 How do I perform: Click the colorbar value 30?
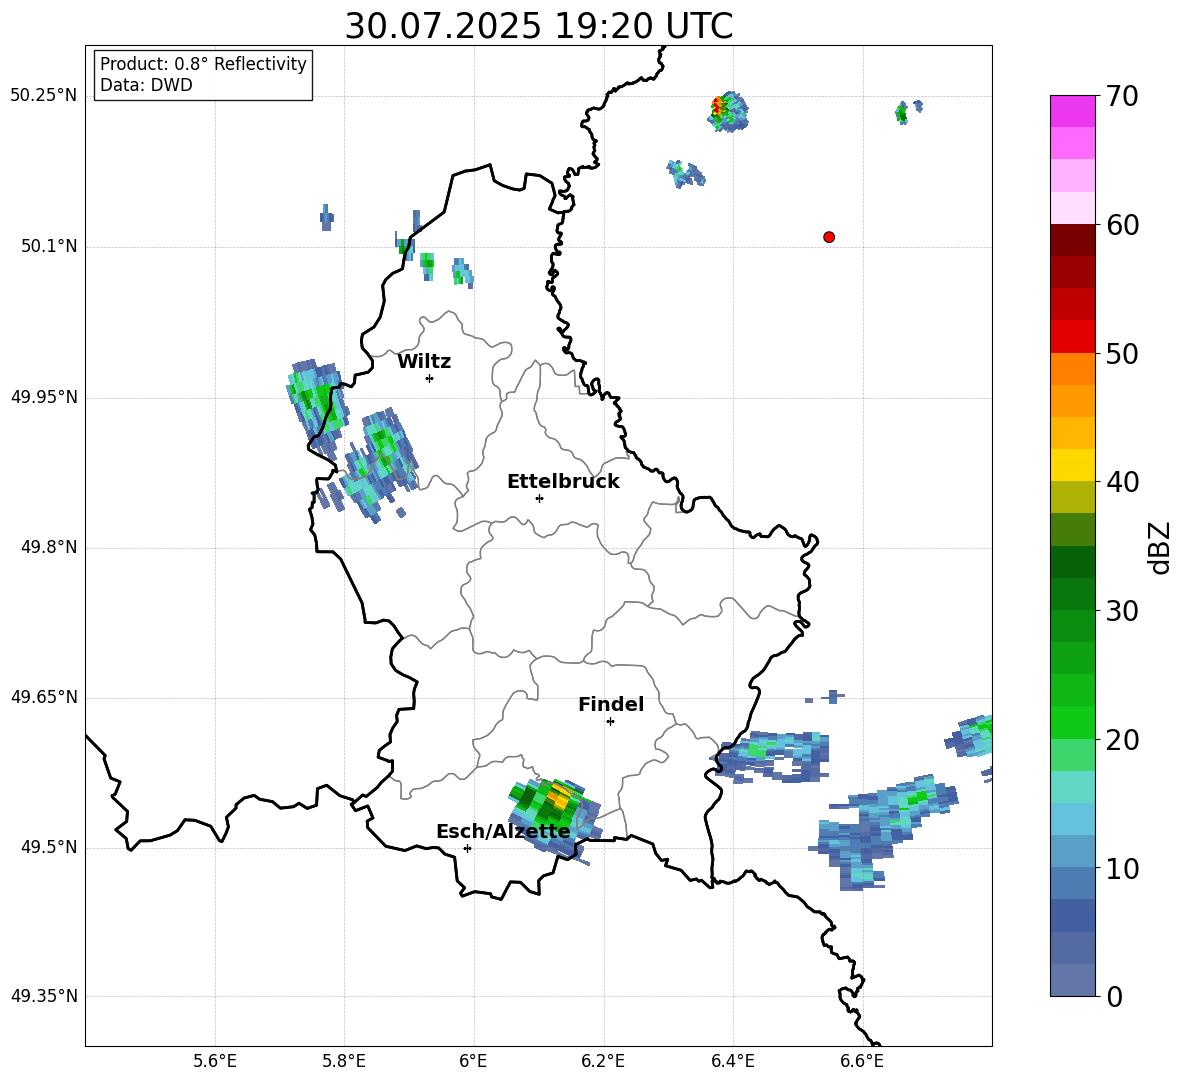(1122, 611)
